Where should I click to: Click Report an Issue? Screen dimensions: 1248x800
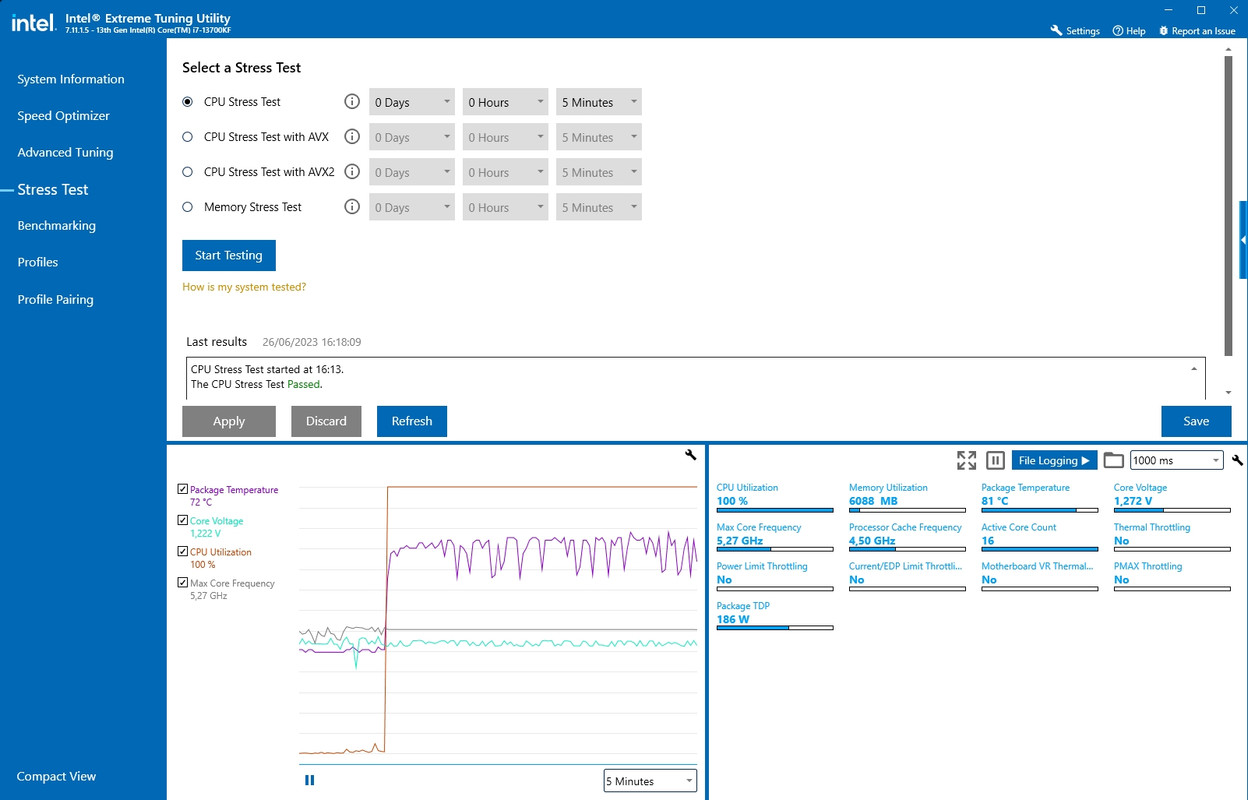1197,31
